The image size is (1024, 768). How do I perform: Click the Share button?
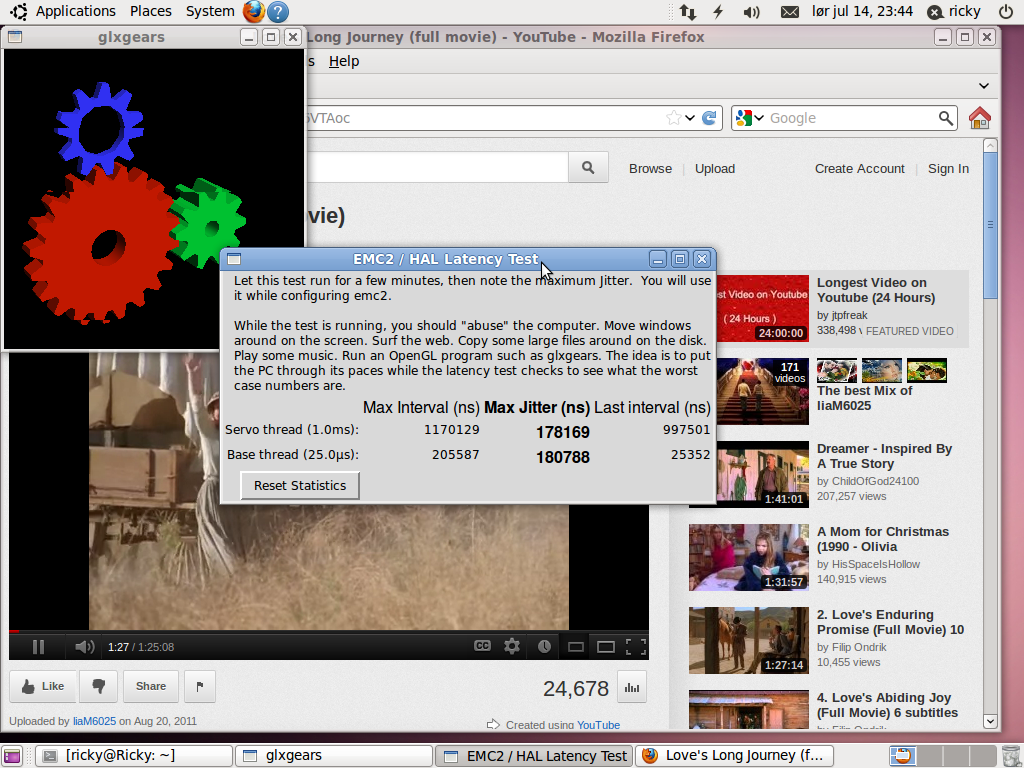pos(151,686)
